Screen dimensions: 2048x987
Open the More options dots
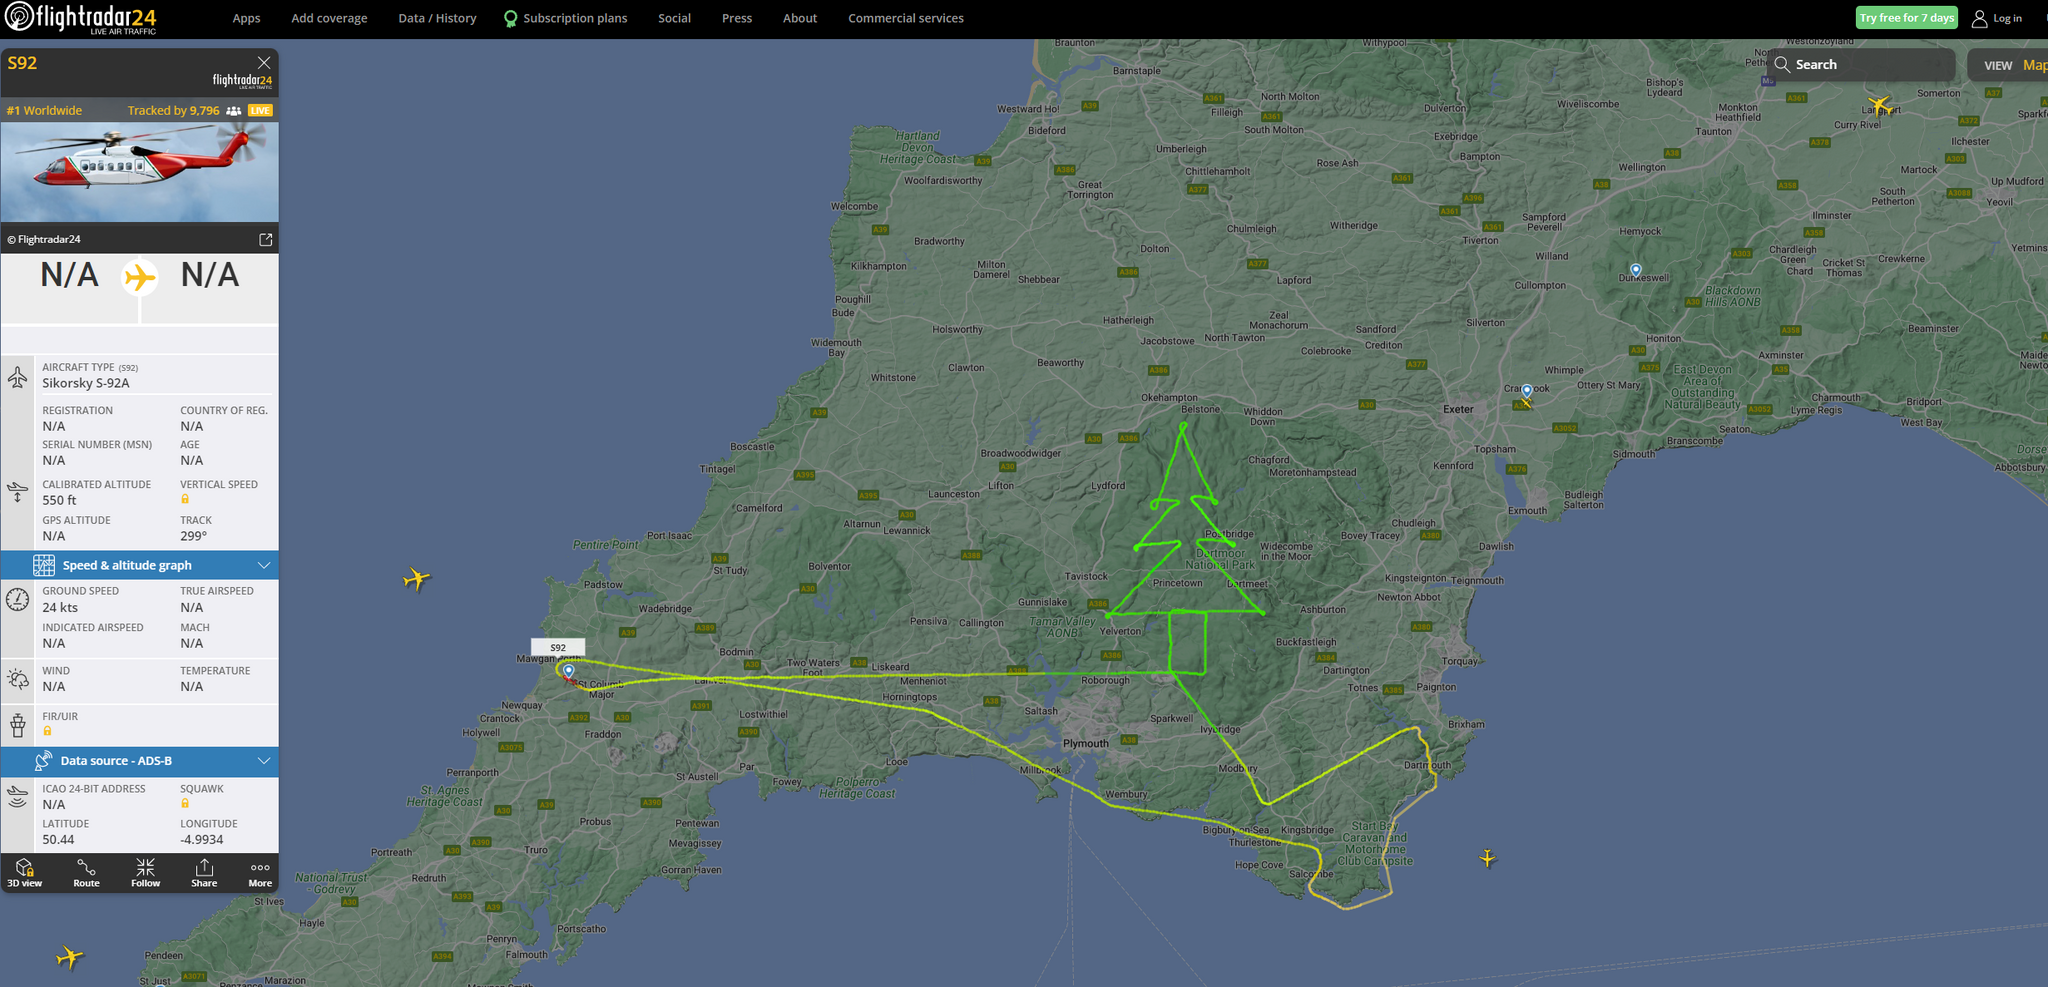260,872
